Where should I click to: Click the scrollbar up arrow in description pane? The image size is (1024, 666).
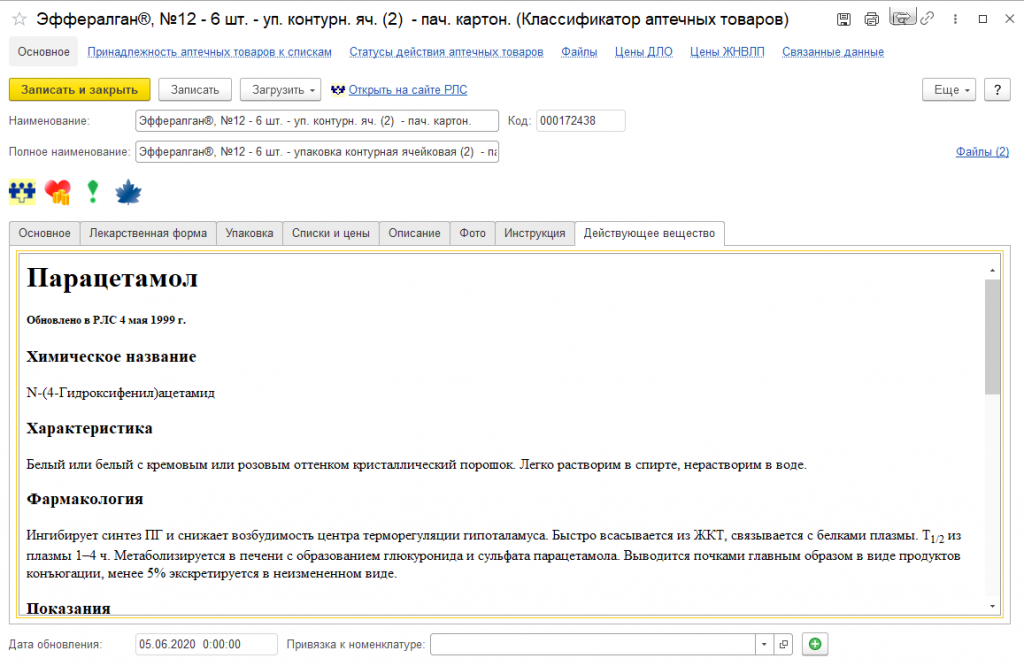(x=992, y=270)
